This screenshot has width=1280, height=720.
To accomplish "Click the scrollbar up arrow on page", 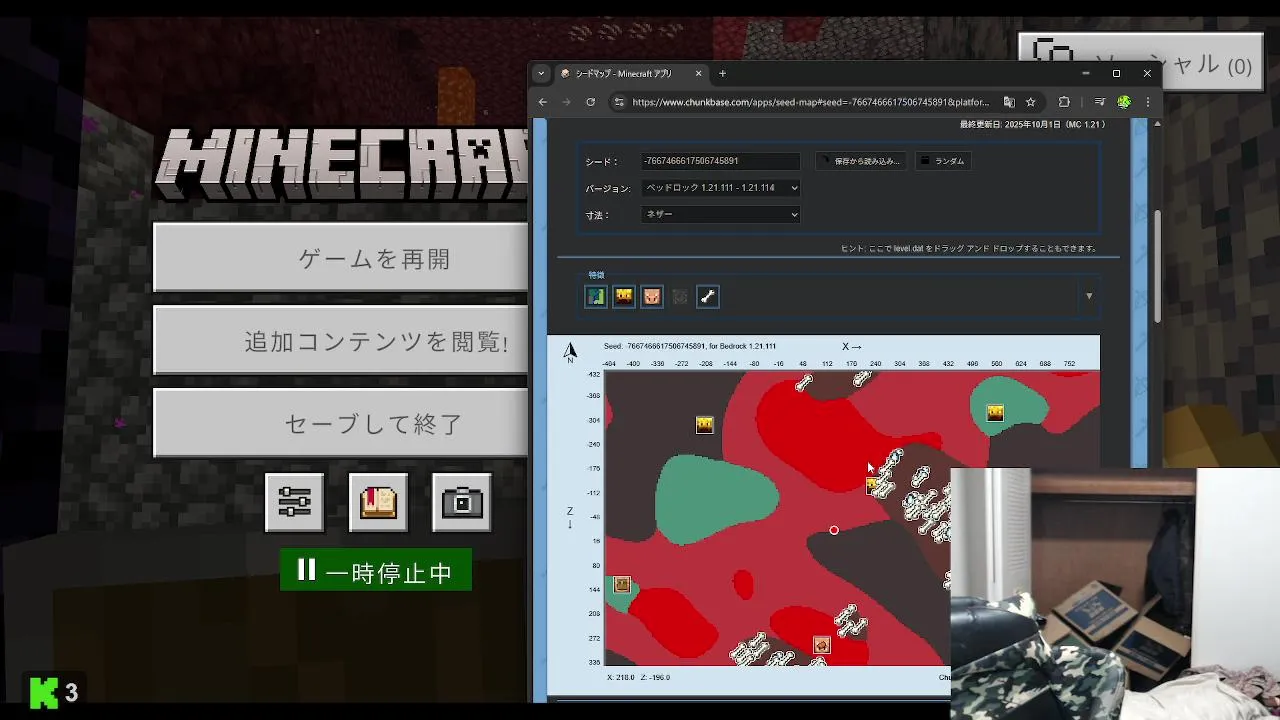I will tap(1157, 124).
